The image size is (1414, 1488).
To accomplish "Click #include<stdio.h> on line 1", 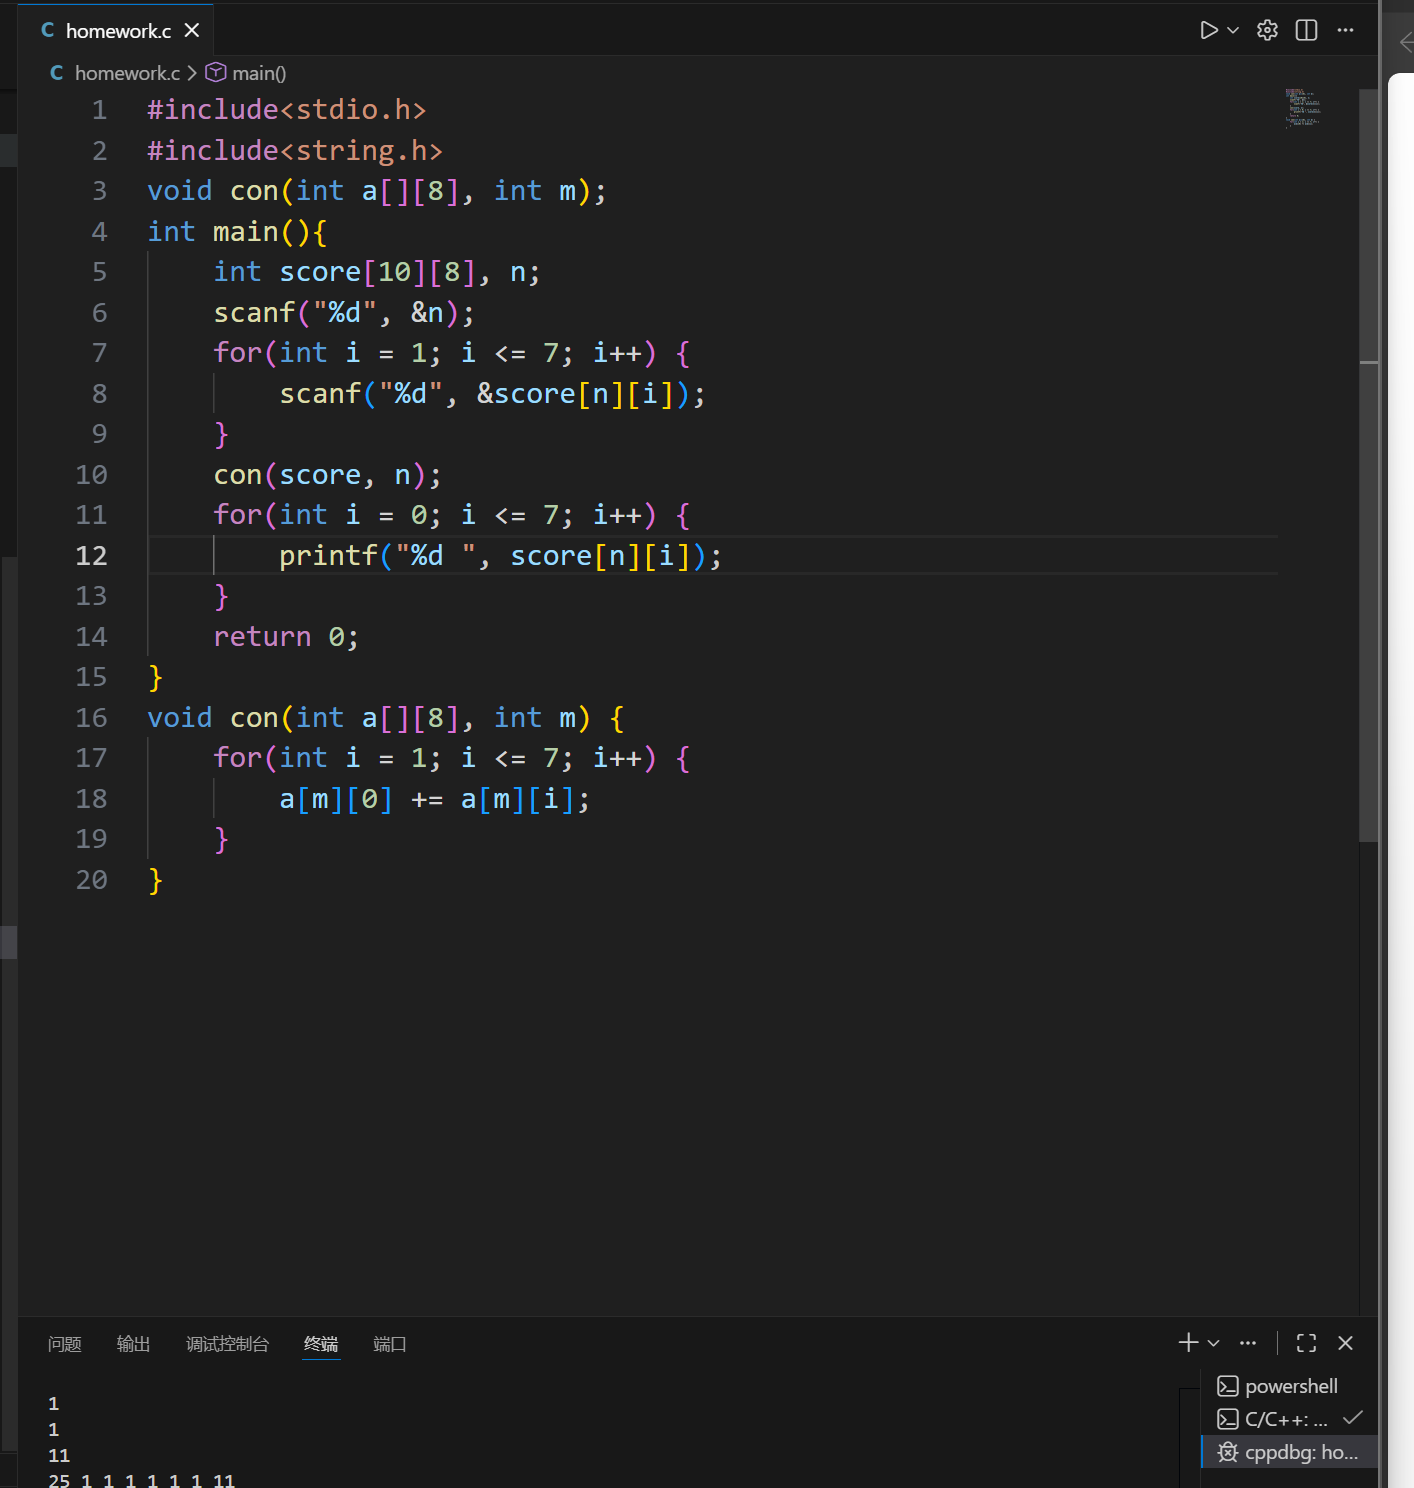I will tap(286, 110).
